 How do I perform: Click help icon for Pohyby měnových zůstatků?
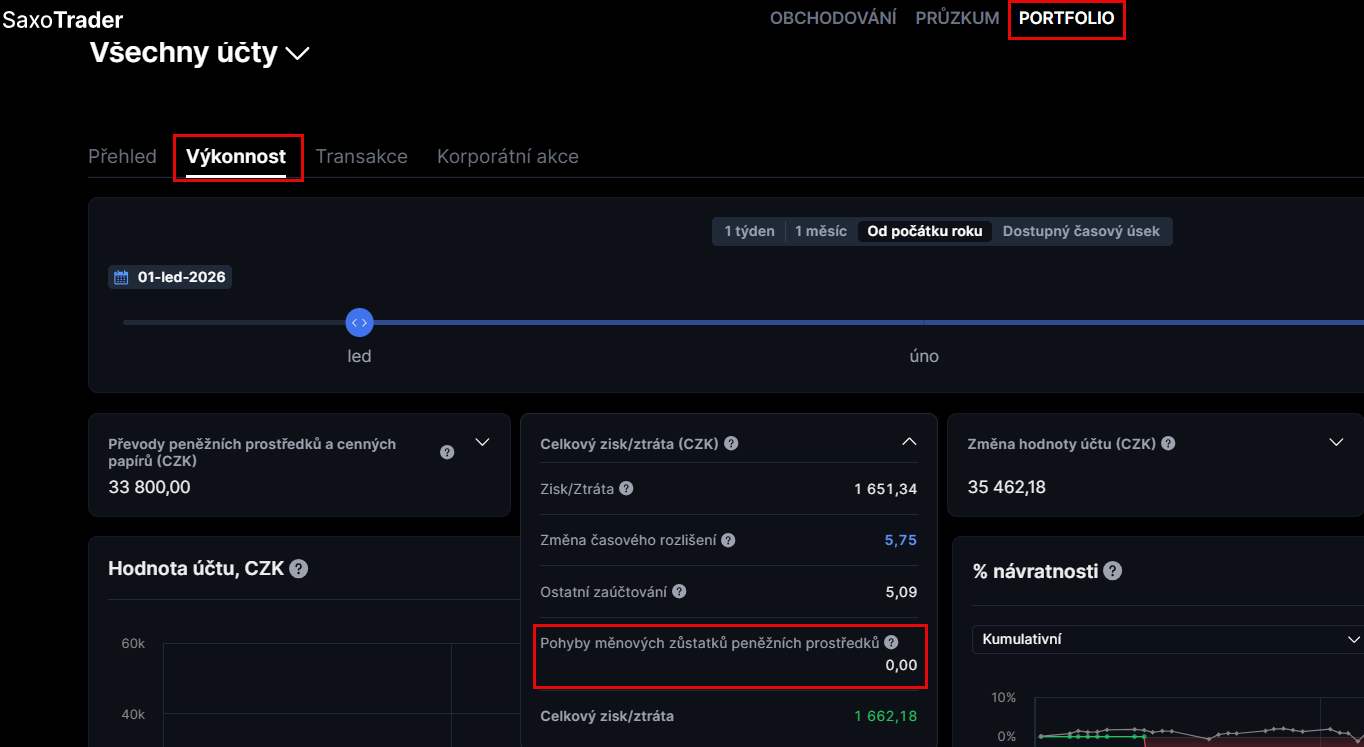891,643
